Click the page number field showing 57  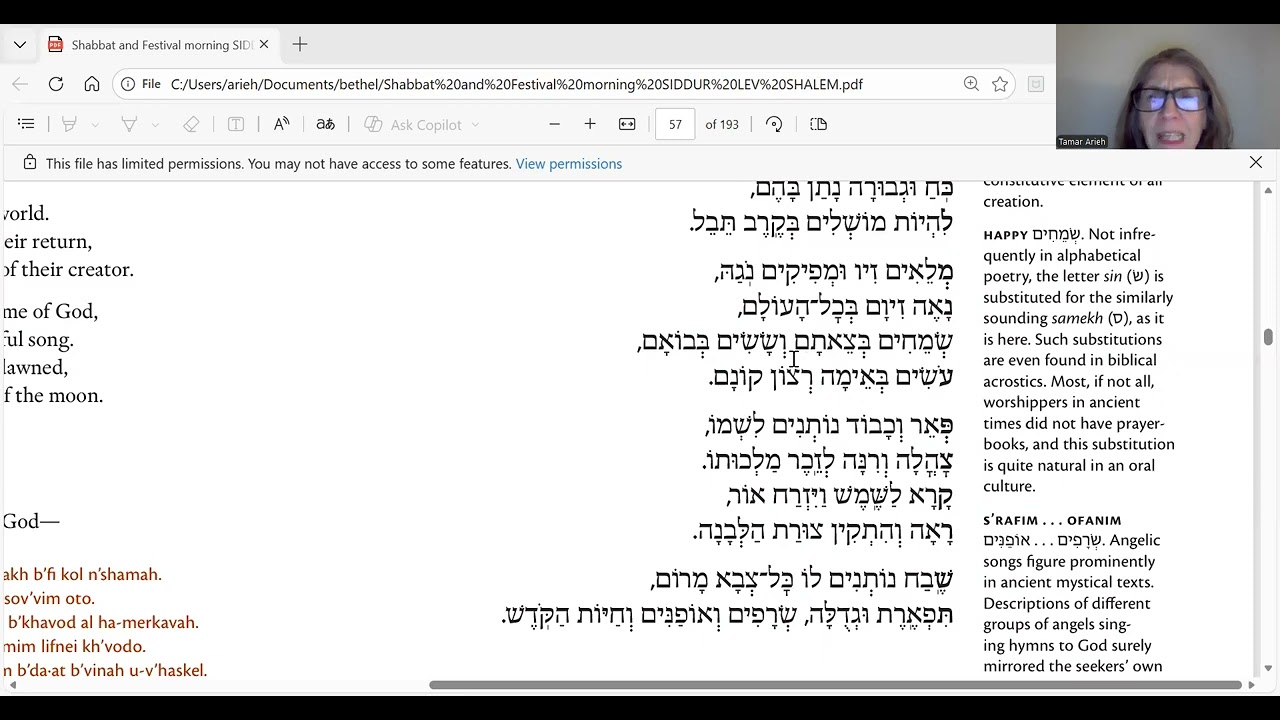coord(675,124)
